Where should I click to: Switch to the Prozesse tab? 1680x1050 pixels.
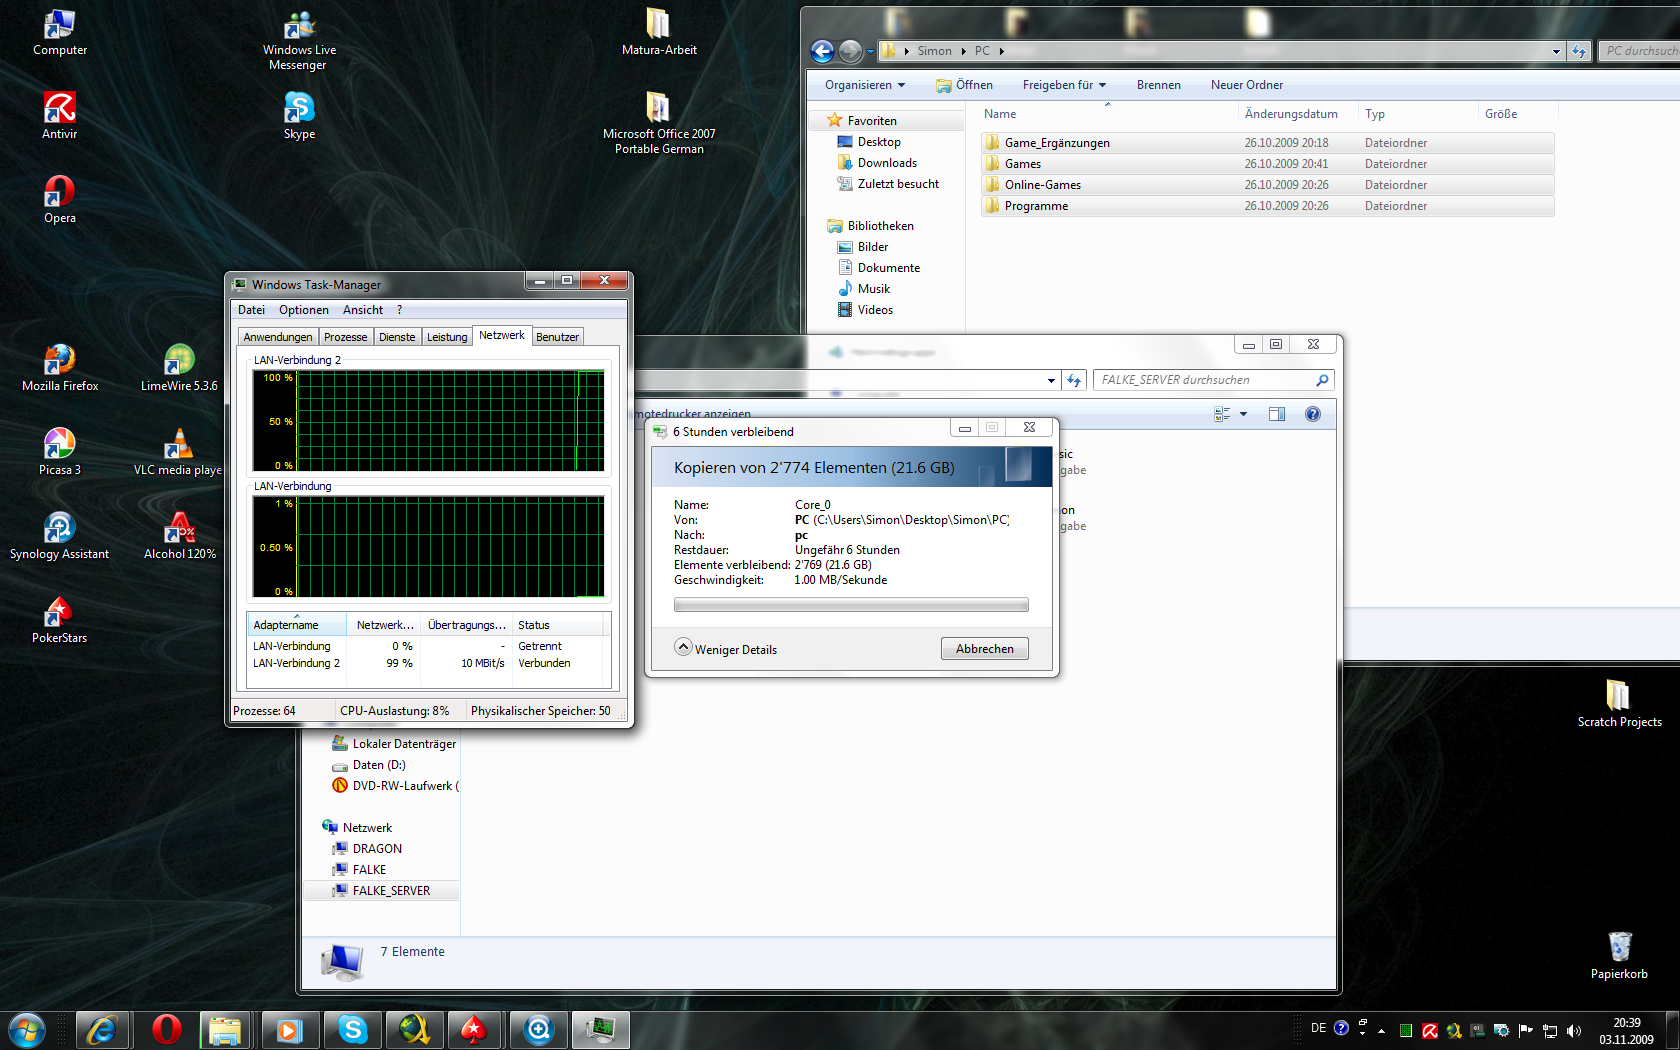[345, 337]
